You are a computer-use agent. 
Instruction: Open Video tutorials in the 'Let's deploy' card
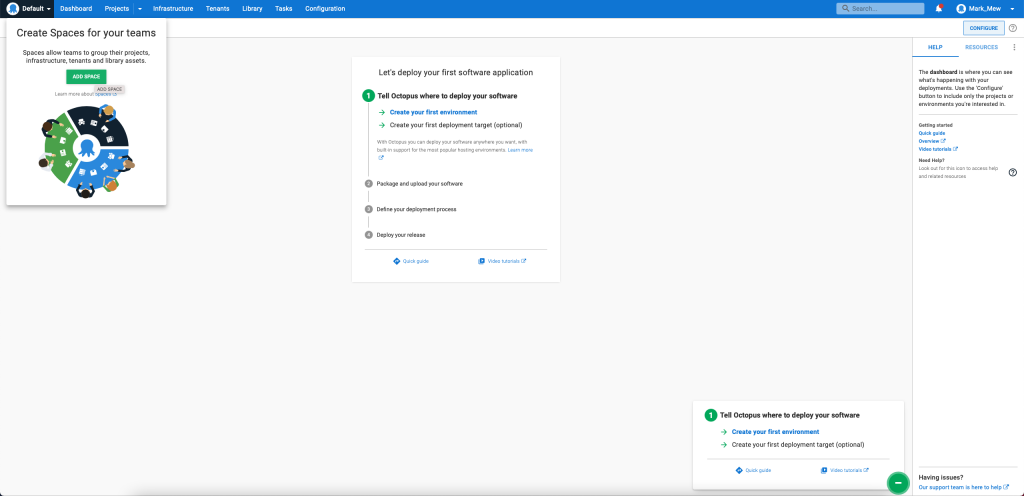[502, 261]
